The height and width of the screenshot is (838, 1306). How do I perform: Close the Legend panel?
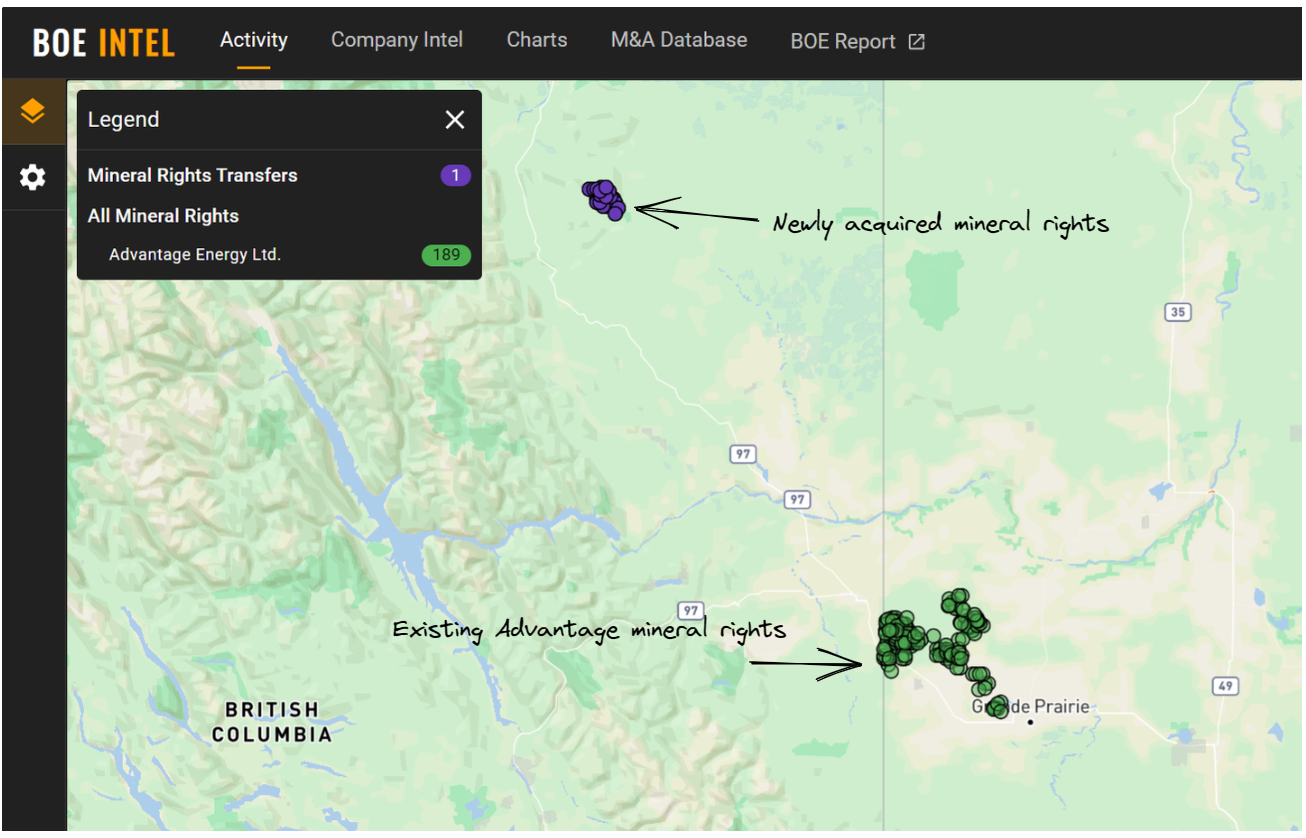pos(455,119)
